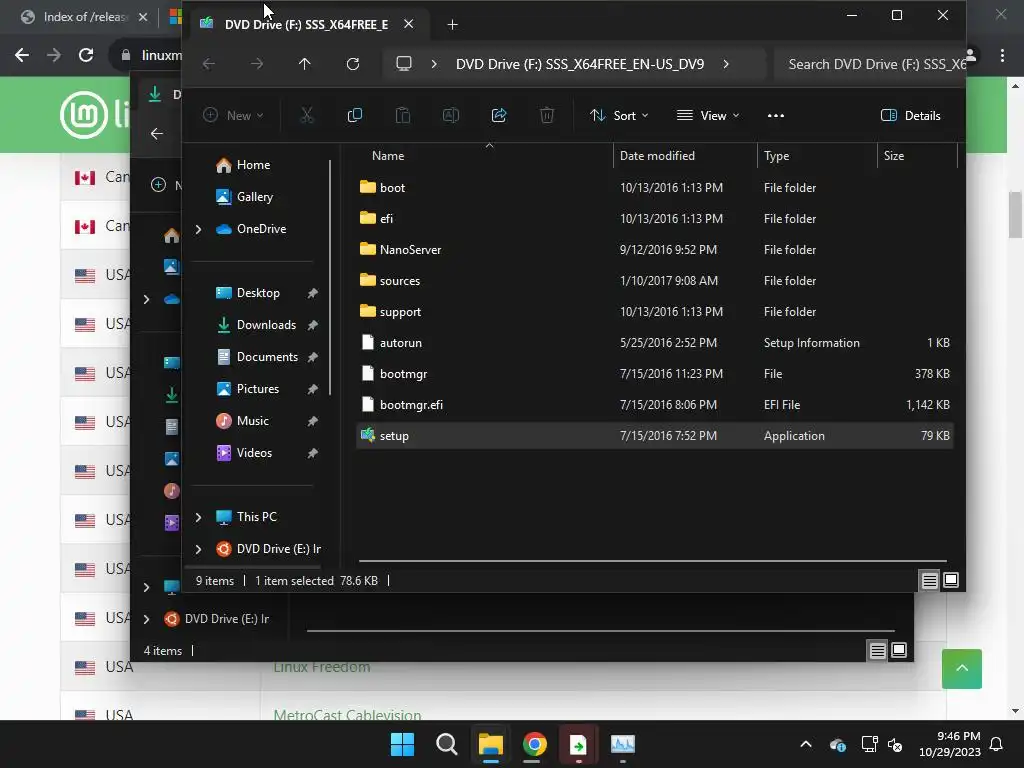Click the Delete trash icon
Viewport: 1024px width, 768px height.
[x=547, y=116]
